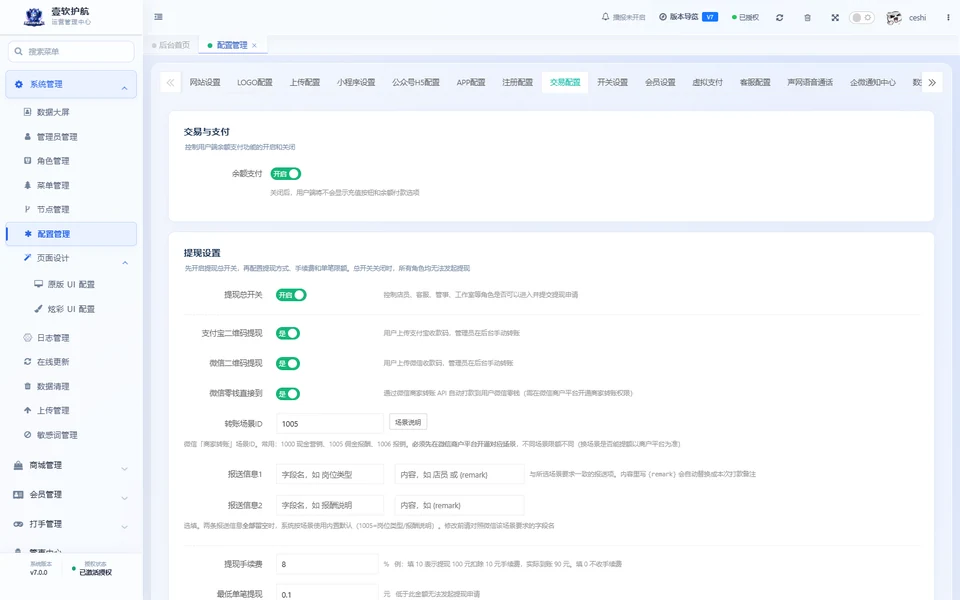Open 版本导览 version guide
Viewport: 960px width, 600px height.
[688, 17]
